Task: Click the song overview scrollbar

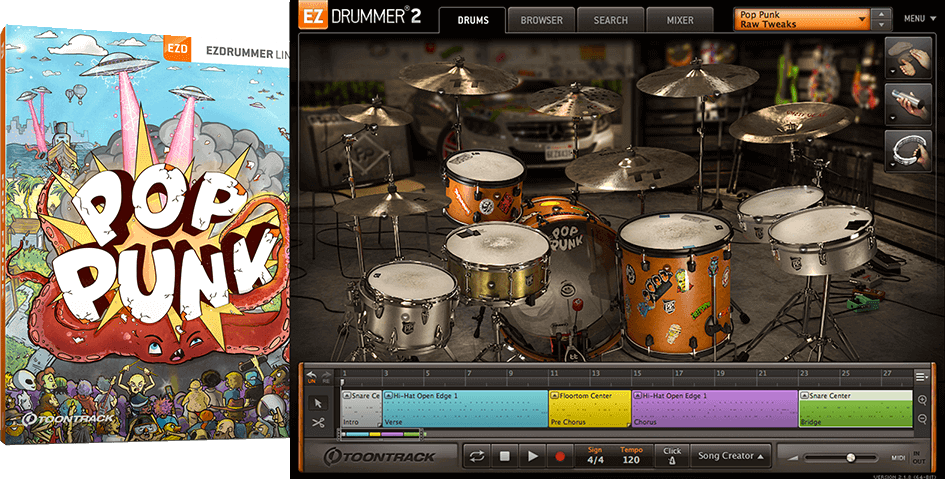Action: [382, 433]
